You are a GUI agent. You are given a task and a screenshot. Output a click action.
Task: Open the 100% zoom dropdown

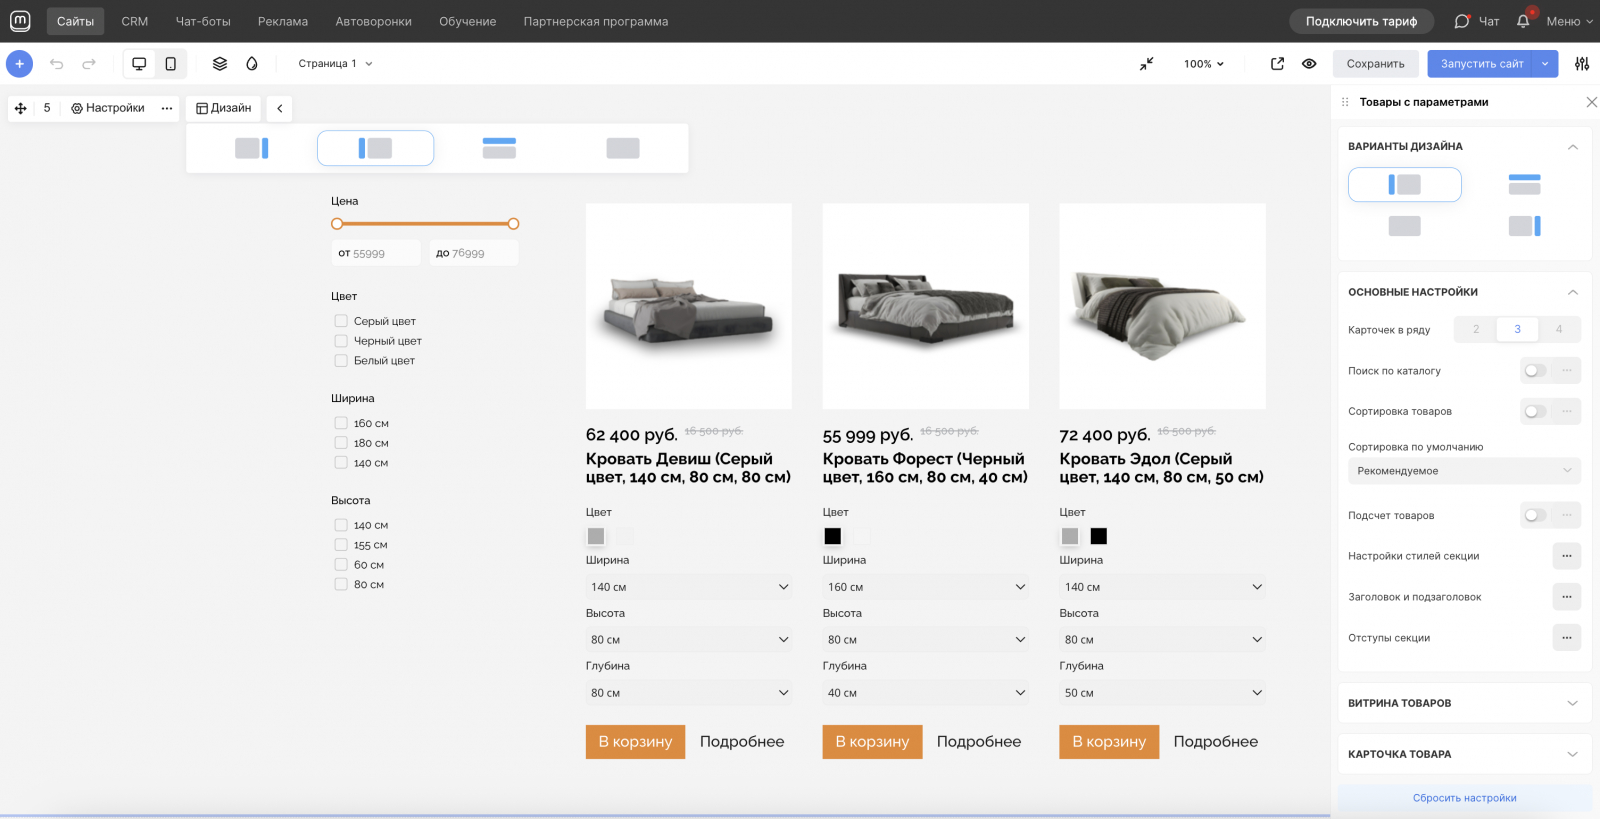tap(1203, 64)
